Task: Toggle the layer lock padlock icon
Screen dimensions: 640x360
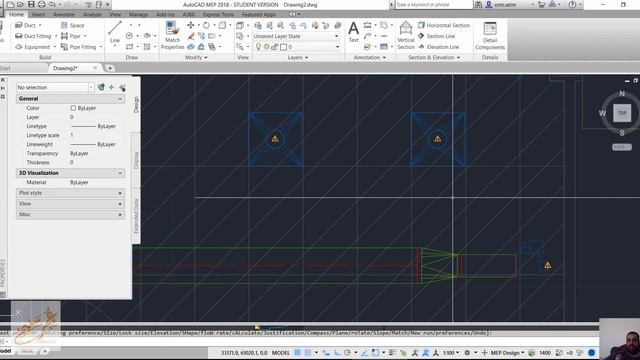Action: [275, 47]
